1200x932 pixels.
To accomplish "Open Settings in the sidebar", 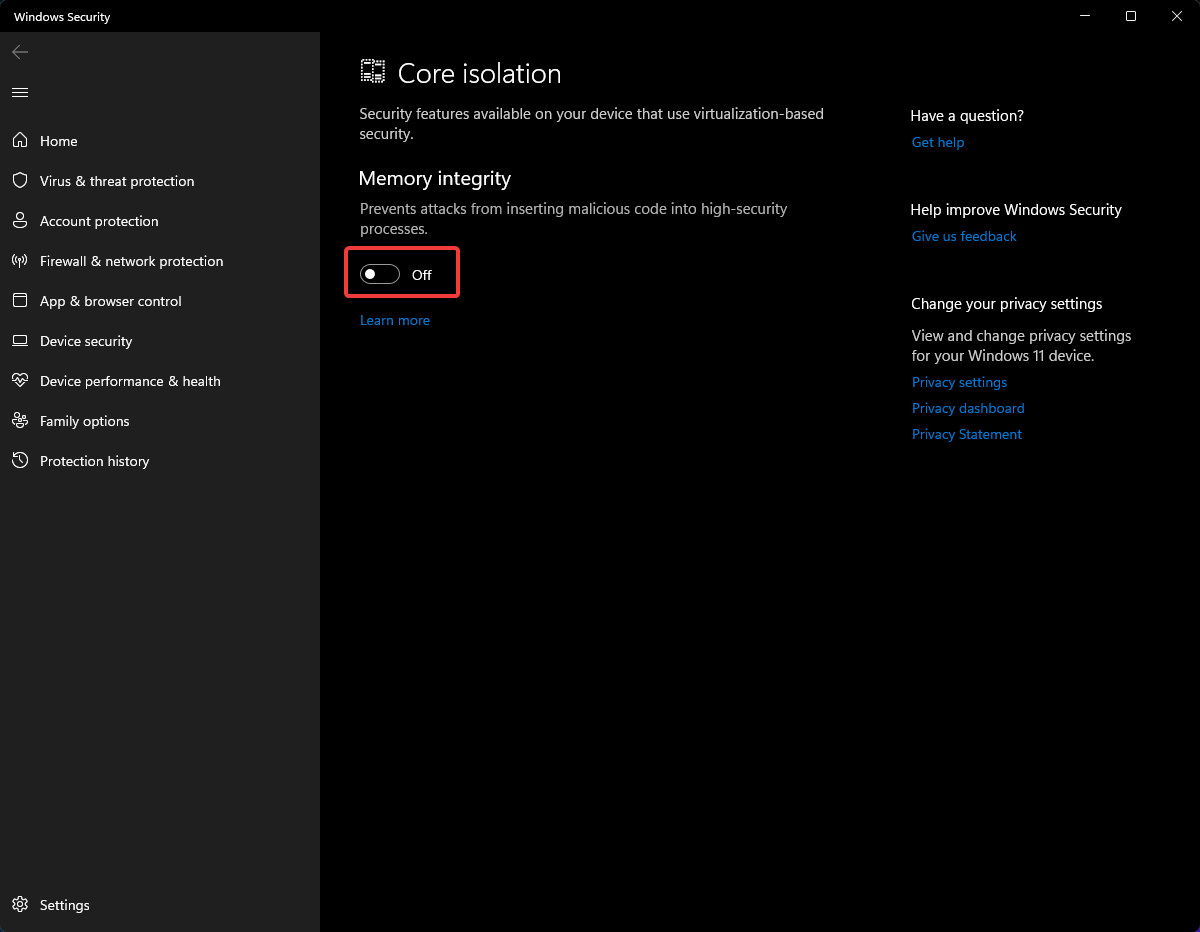I will (x=160, y=905).
